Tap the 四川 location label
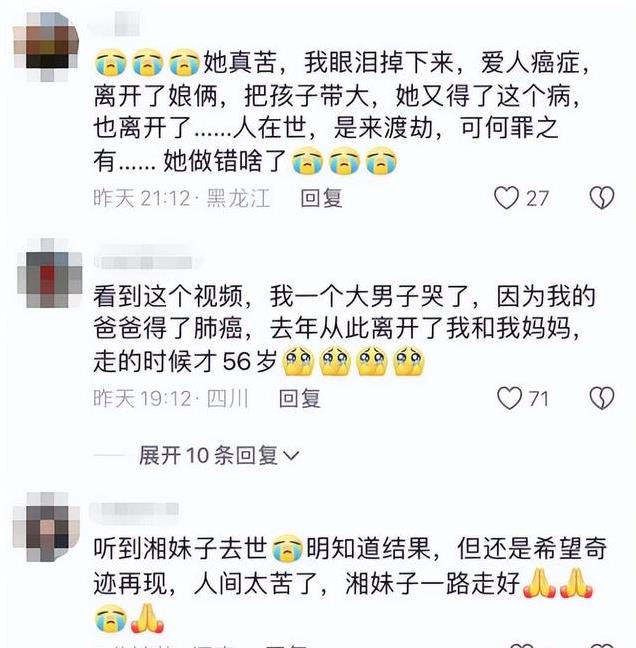The height and width of the screenshot is (648, 636). (x=227, y=399)
